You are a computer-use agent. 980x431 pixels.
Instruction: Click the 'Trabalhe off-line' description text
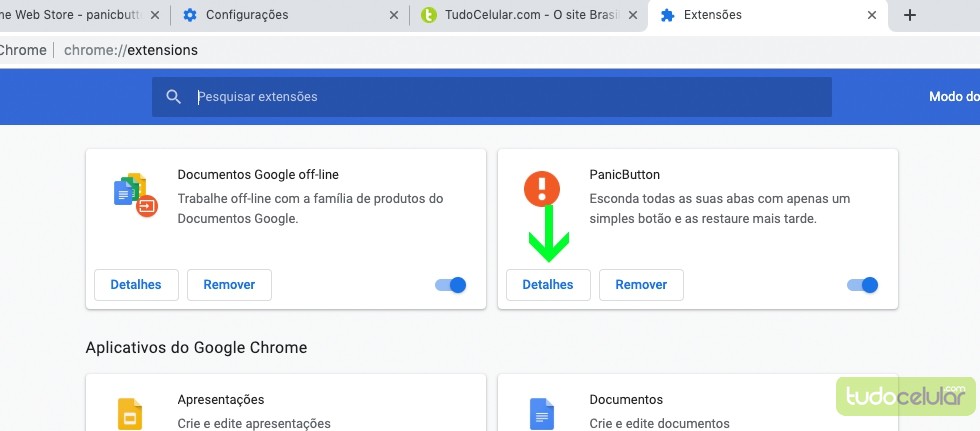click(311, 209)
